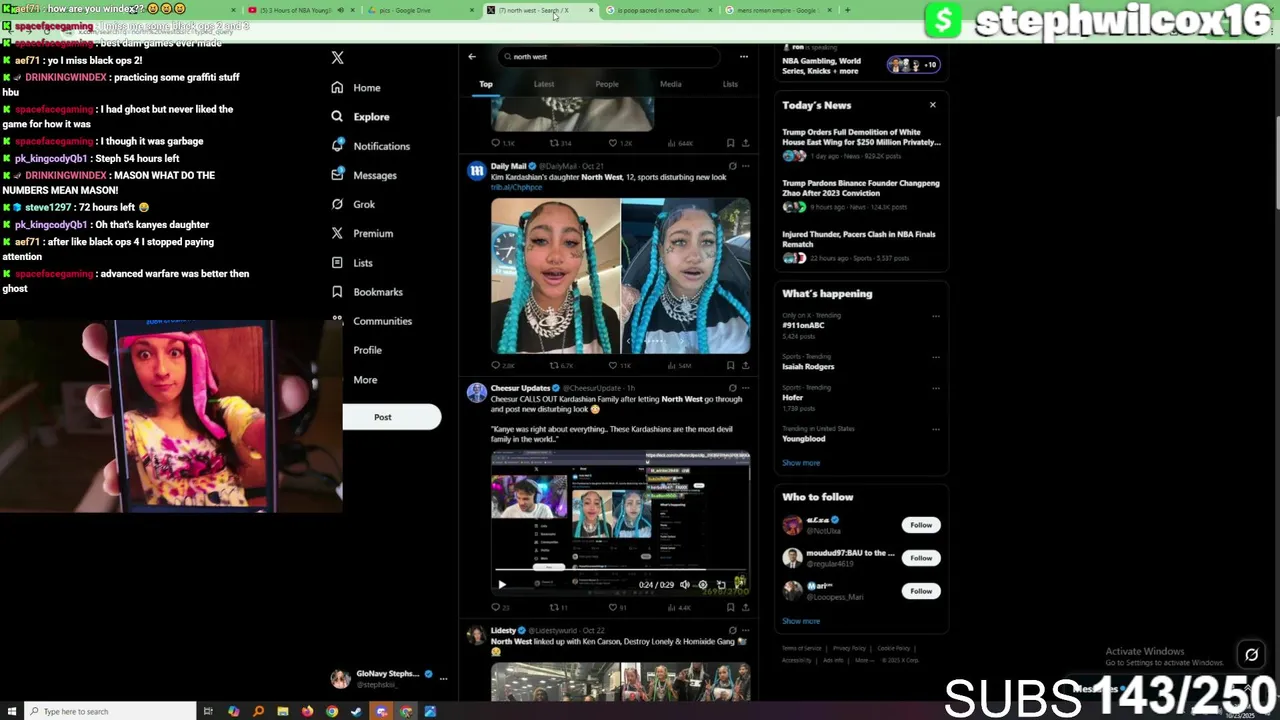Screen dimensions: 1280x720
Task: Bookmark the Cheesur Updates post
Action: pos(730,607)
